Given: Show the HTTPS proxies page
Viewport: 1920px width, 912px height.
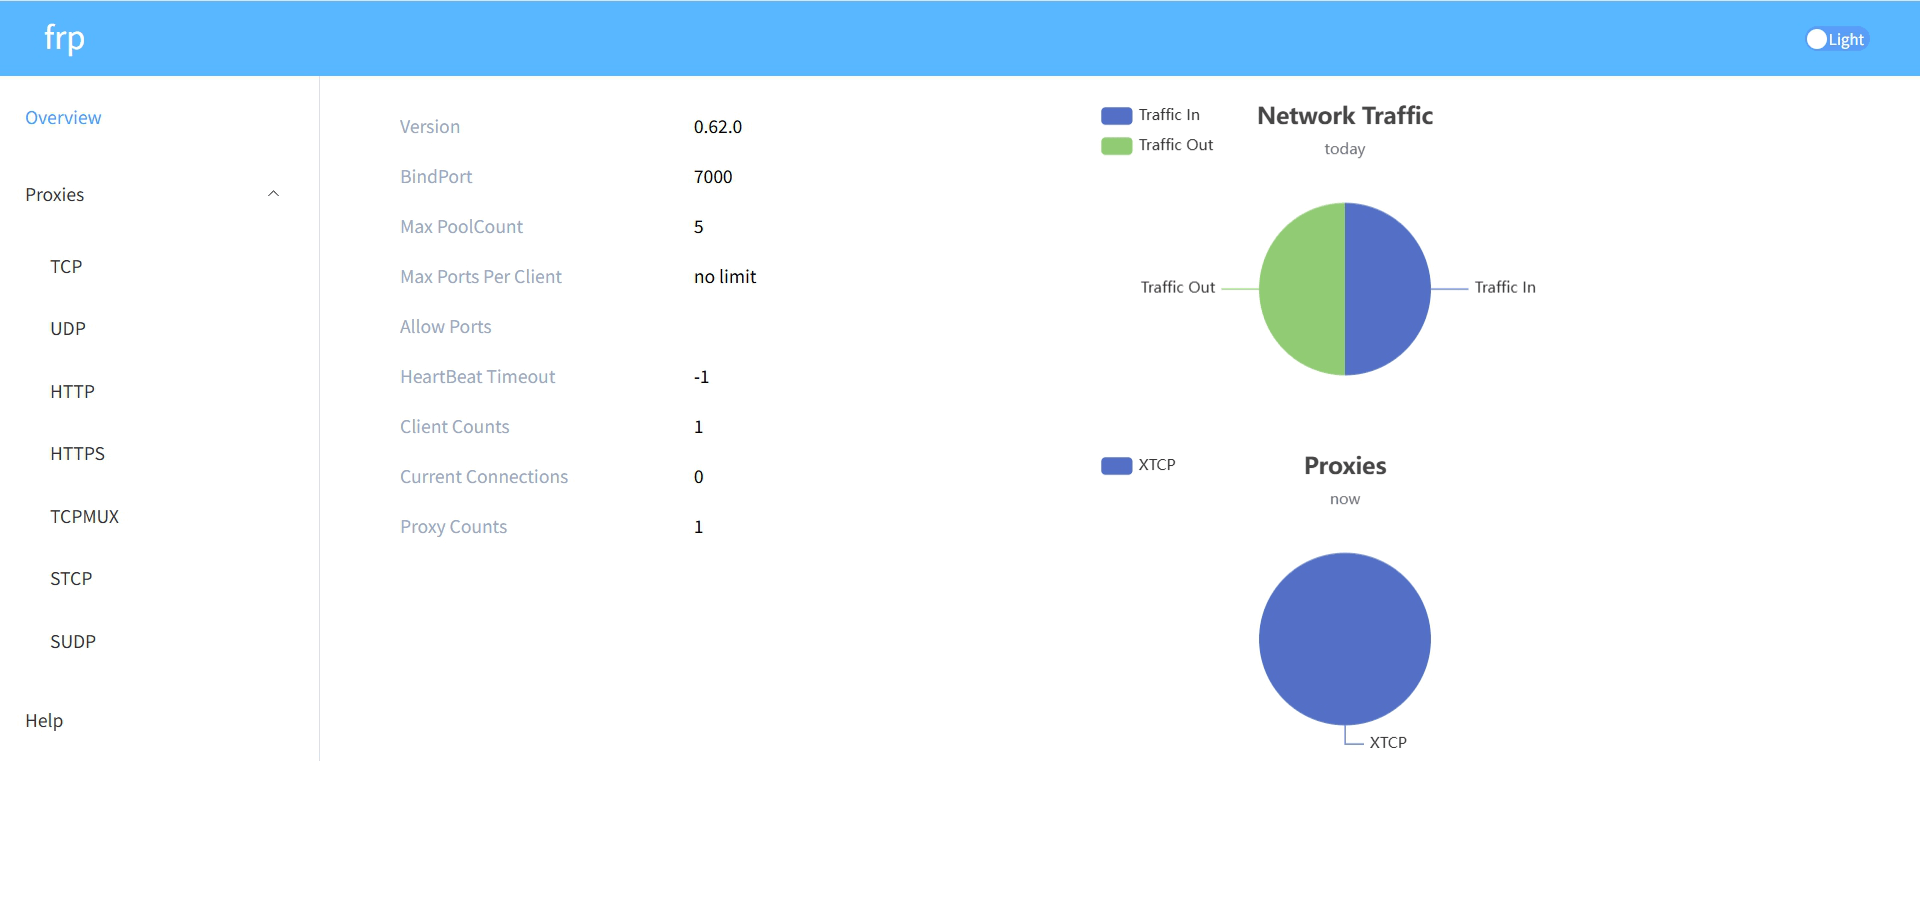Looking at the screenshot, I should [x=77, y=454].
